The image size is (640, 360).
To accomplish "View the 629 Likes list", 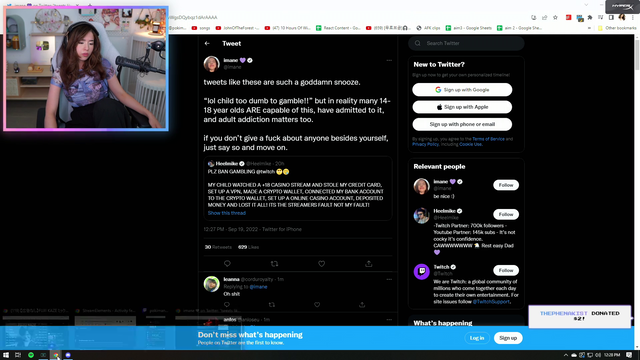I will pyautogui.click(x=248, y=247).
